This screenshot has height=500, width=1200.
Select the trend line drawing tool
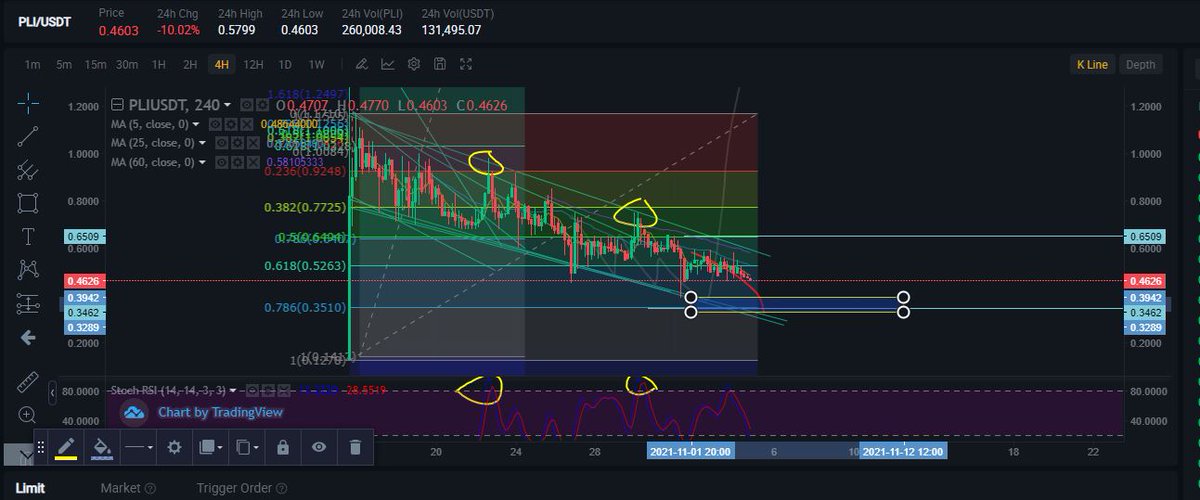click(29, 137)
